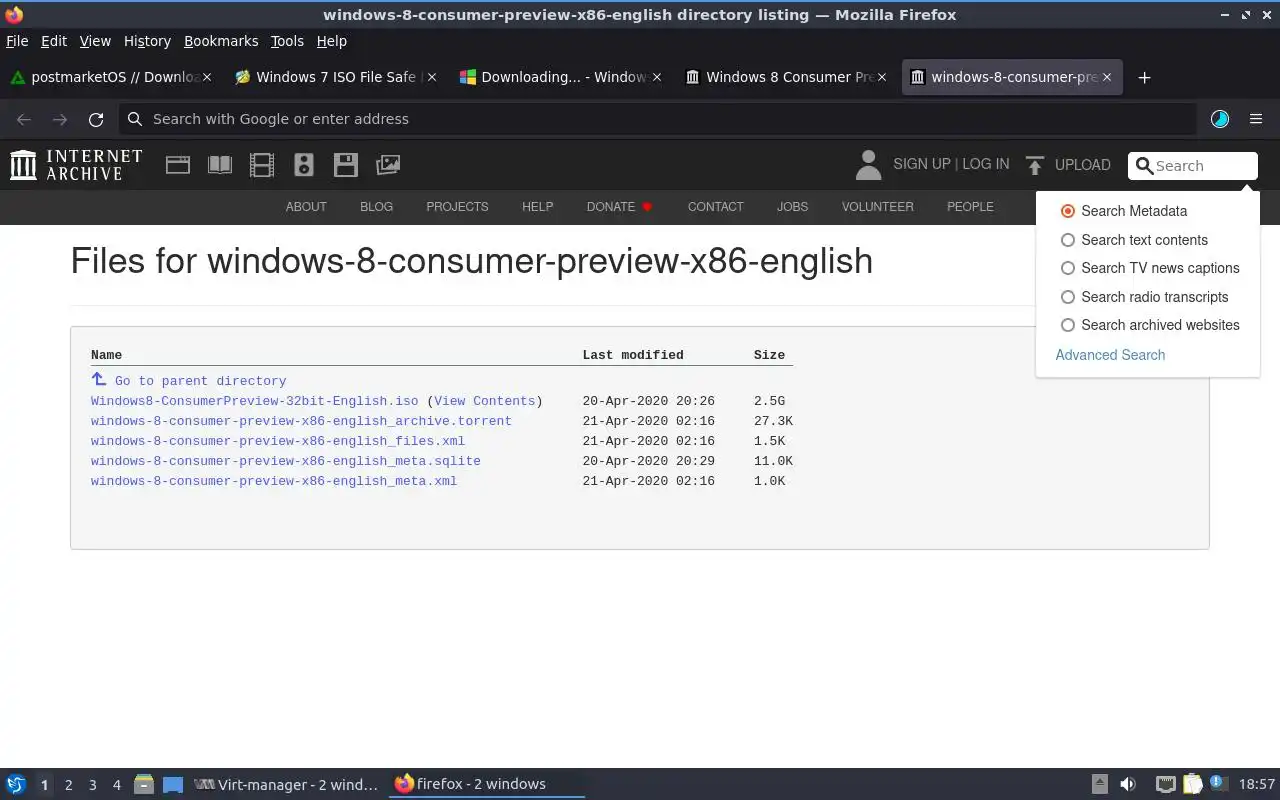Click the LOG IN link
1280x800 pixels.
(x=986, y=164)
